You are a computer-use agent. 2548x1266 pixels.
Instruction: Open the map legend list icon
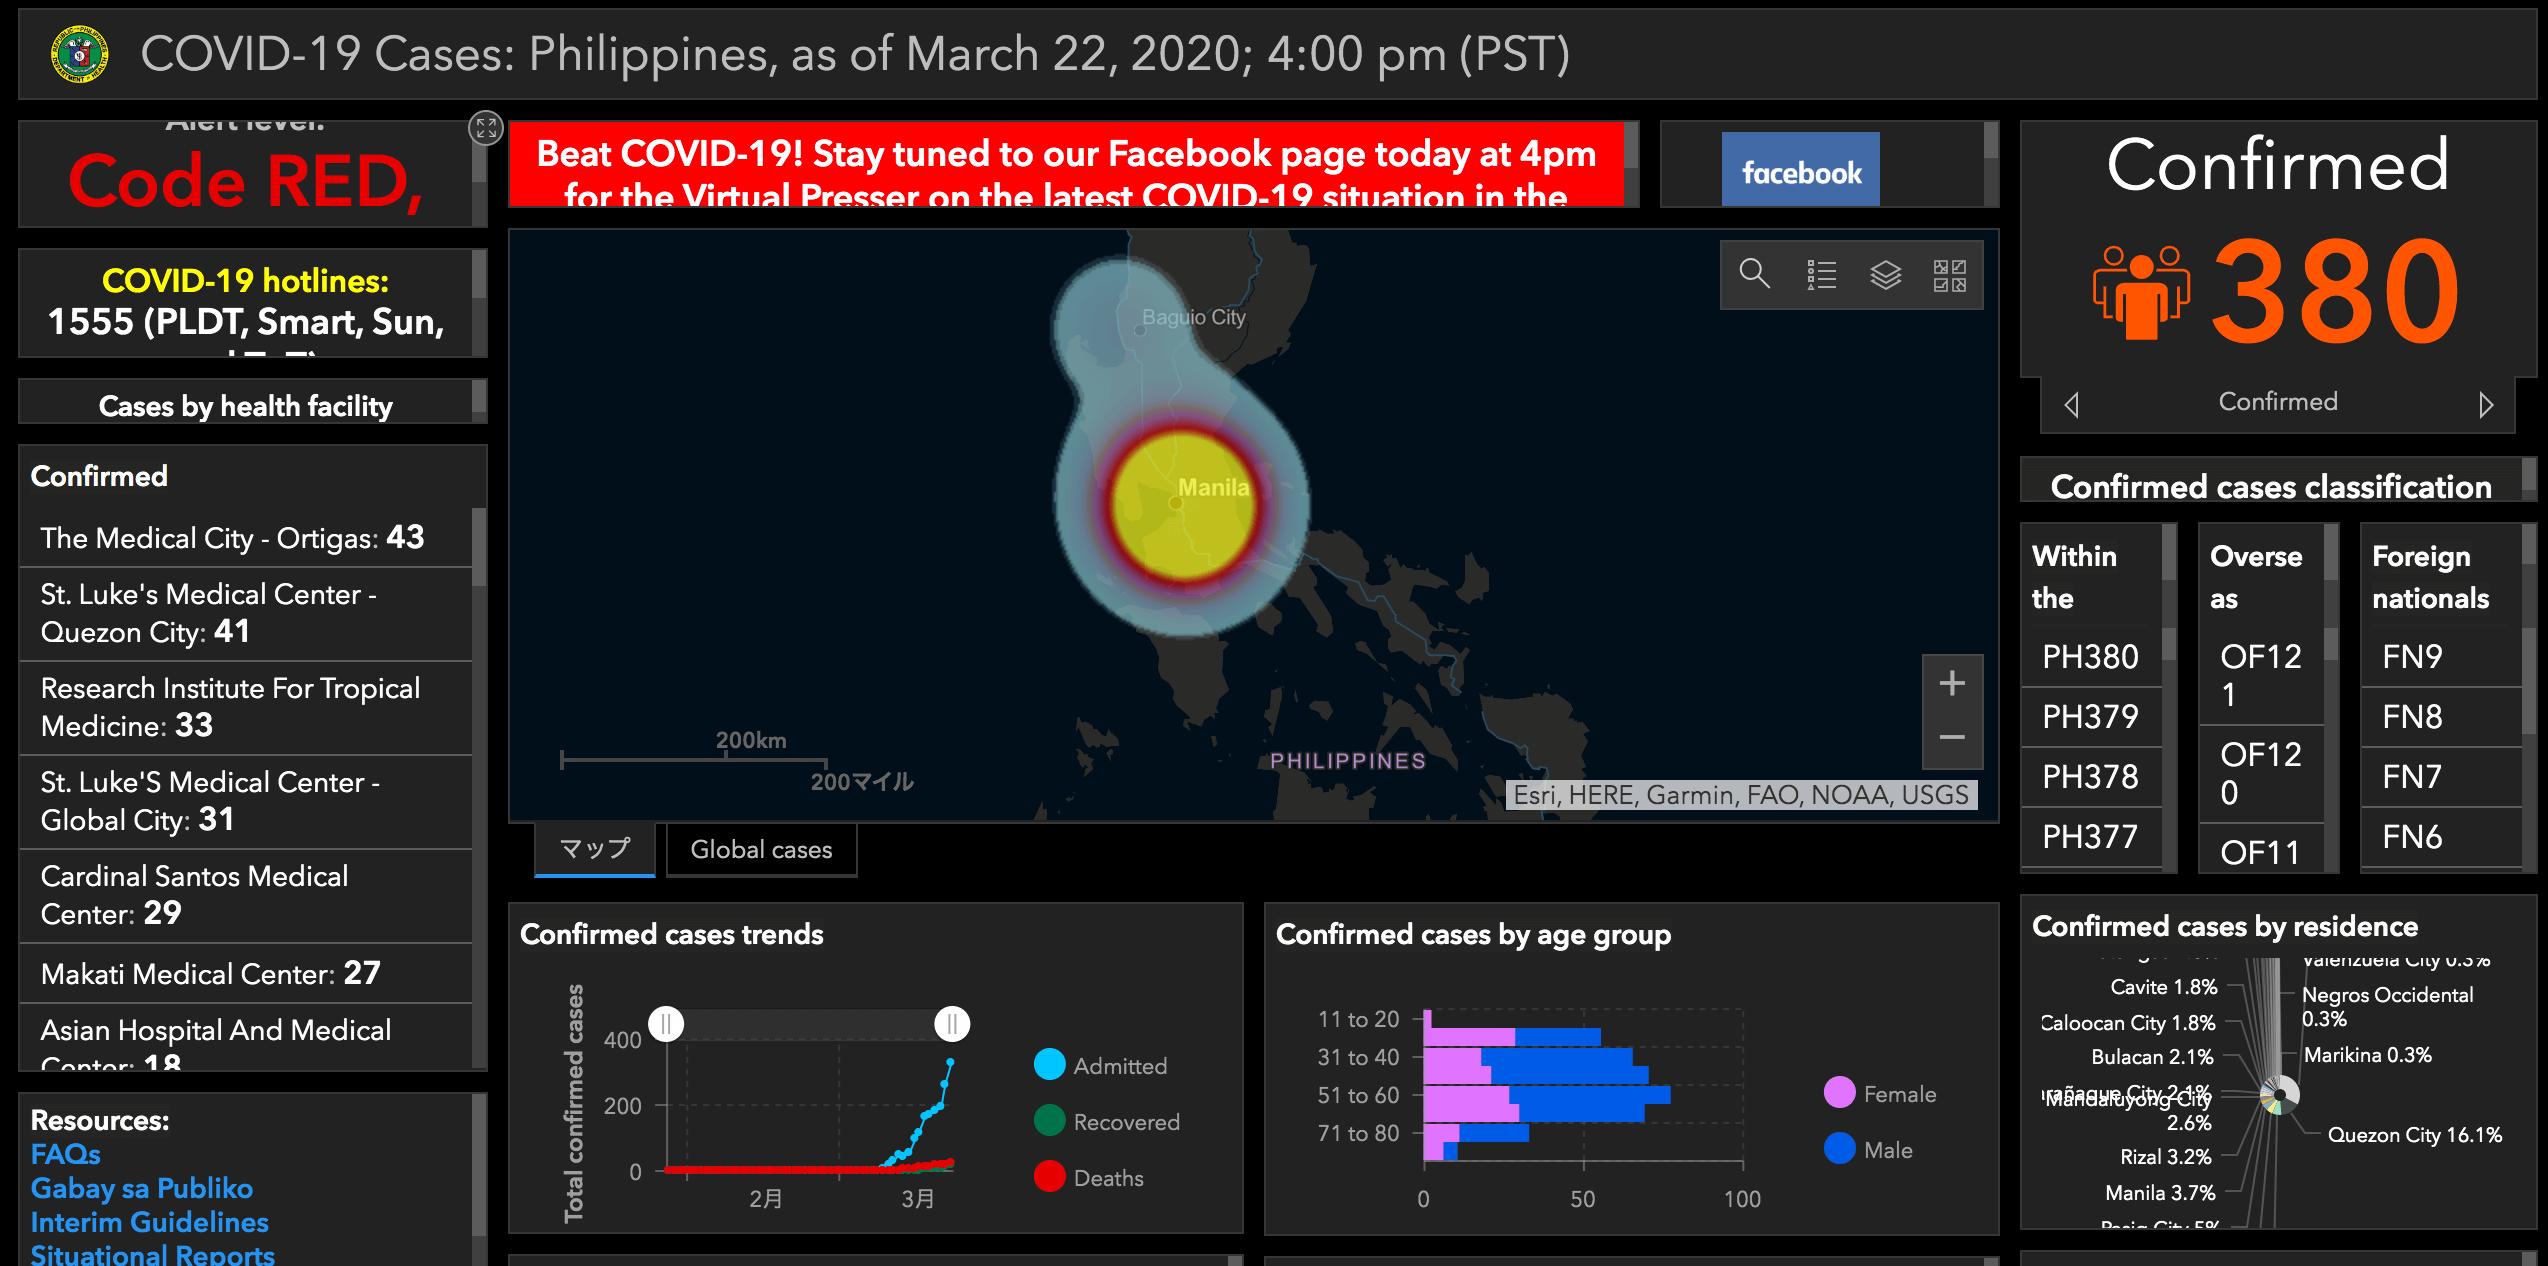[1821, 274]
